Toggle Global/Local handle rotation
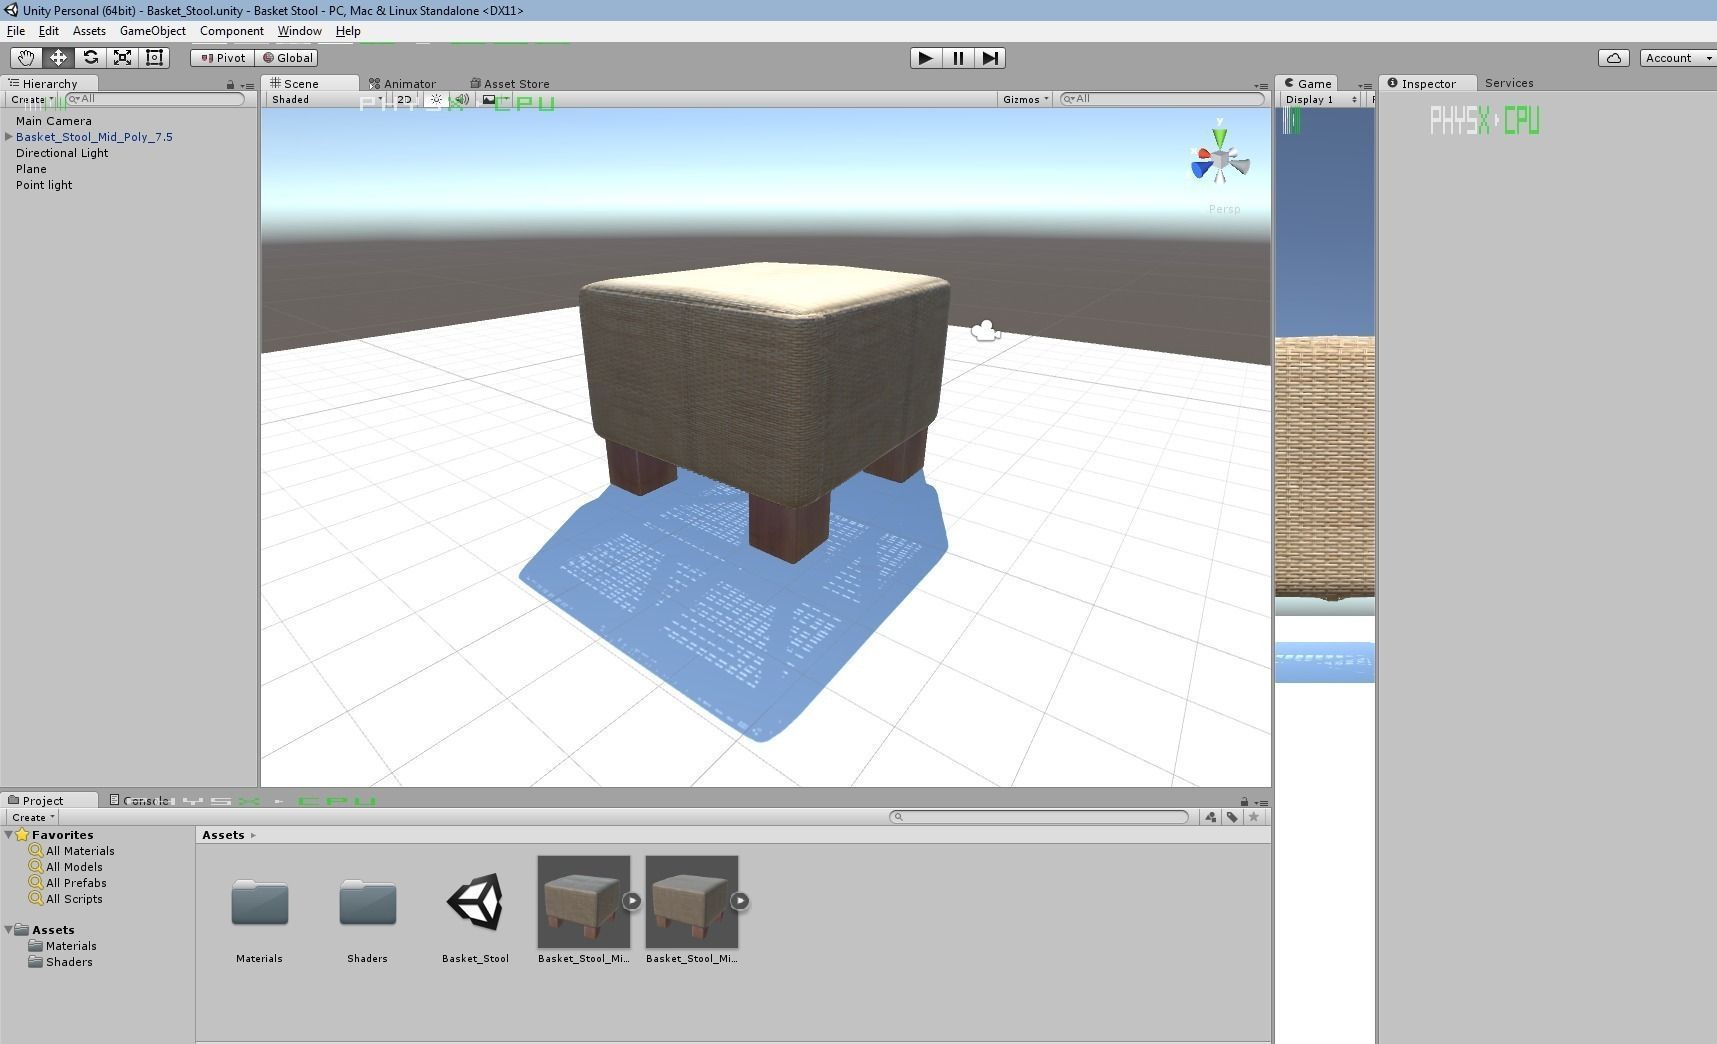Screen dimensions: 1717x1044 pos(288,58)
